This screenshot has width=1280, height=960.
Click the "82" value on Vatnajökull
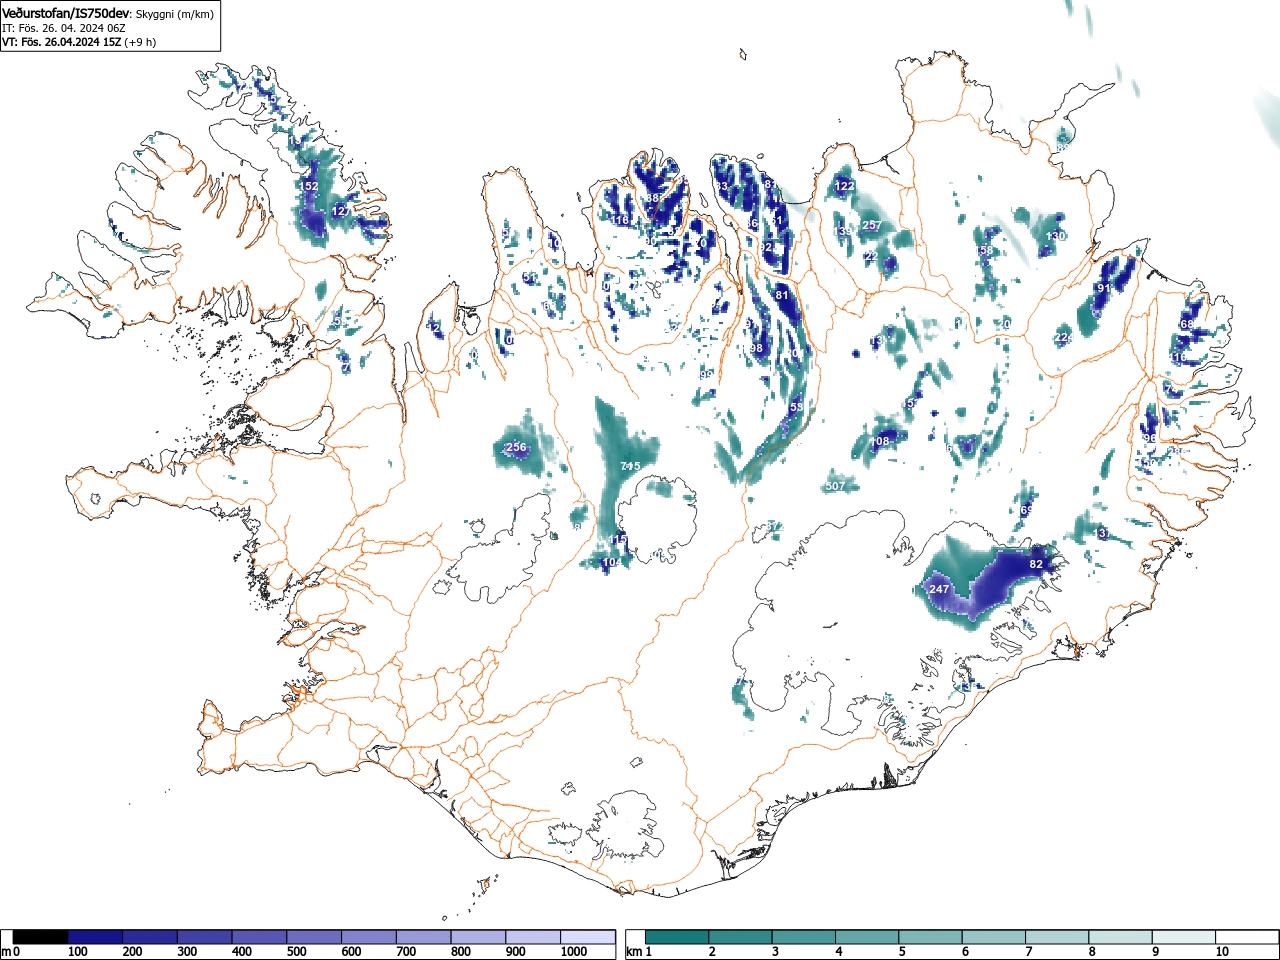click(1036, 565)
